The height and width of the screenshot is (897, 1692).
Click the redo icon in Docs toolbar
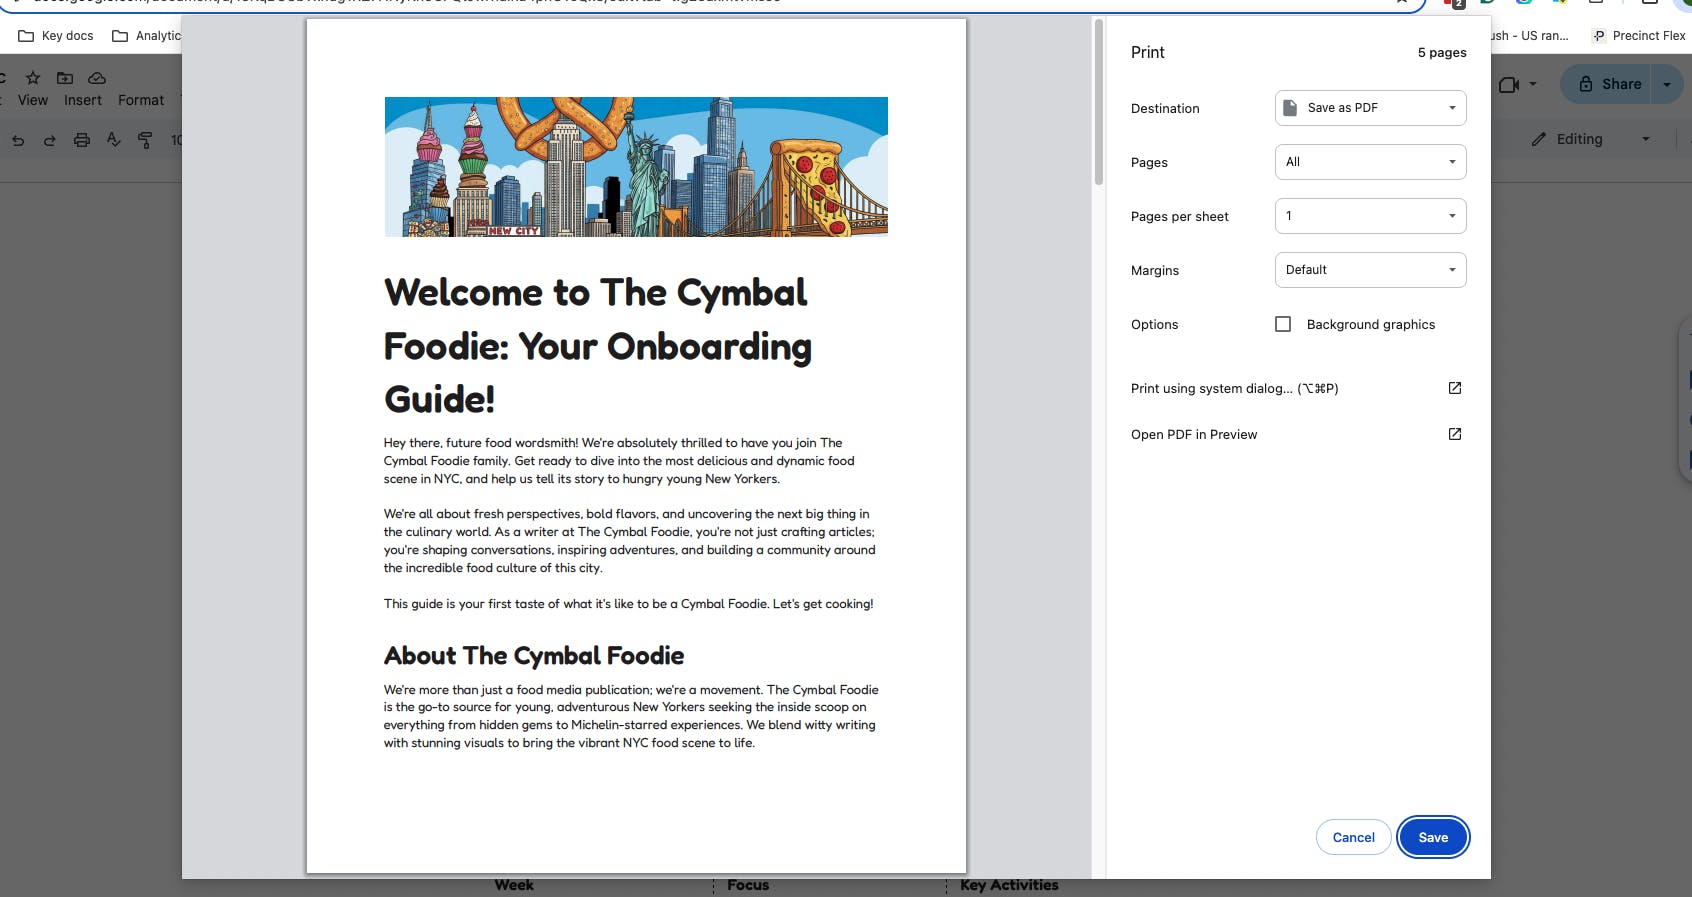(x=50, y=140)
